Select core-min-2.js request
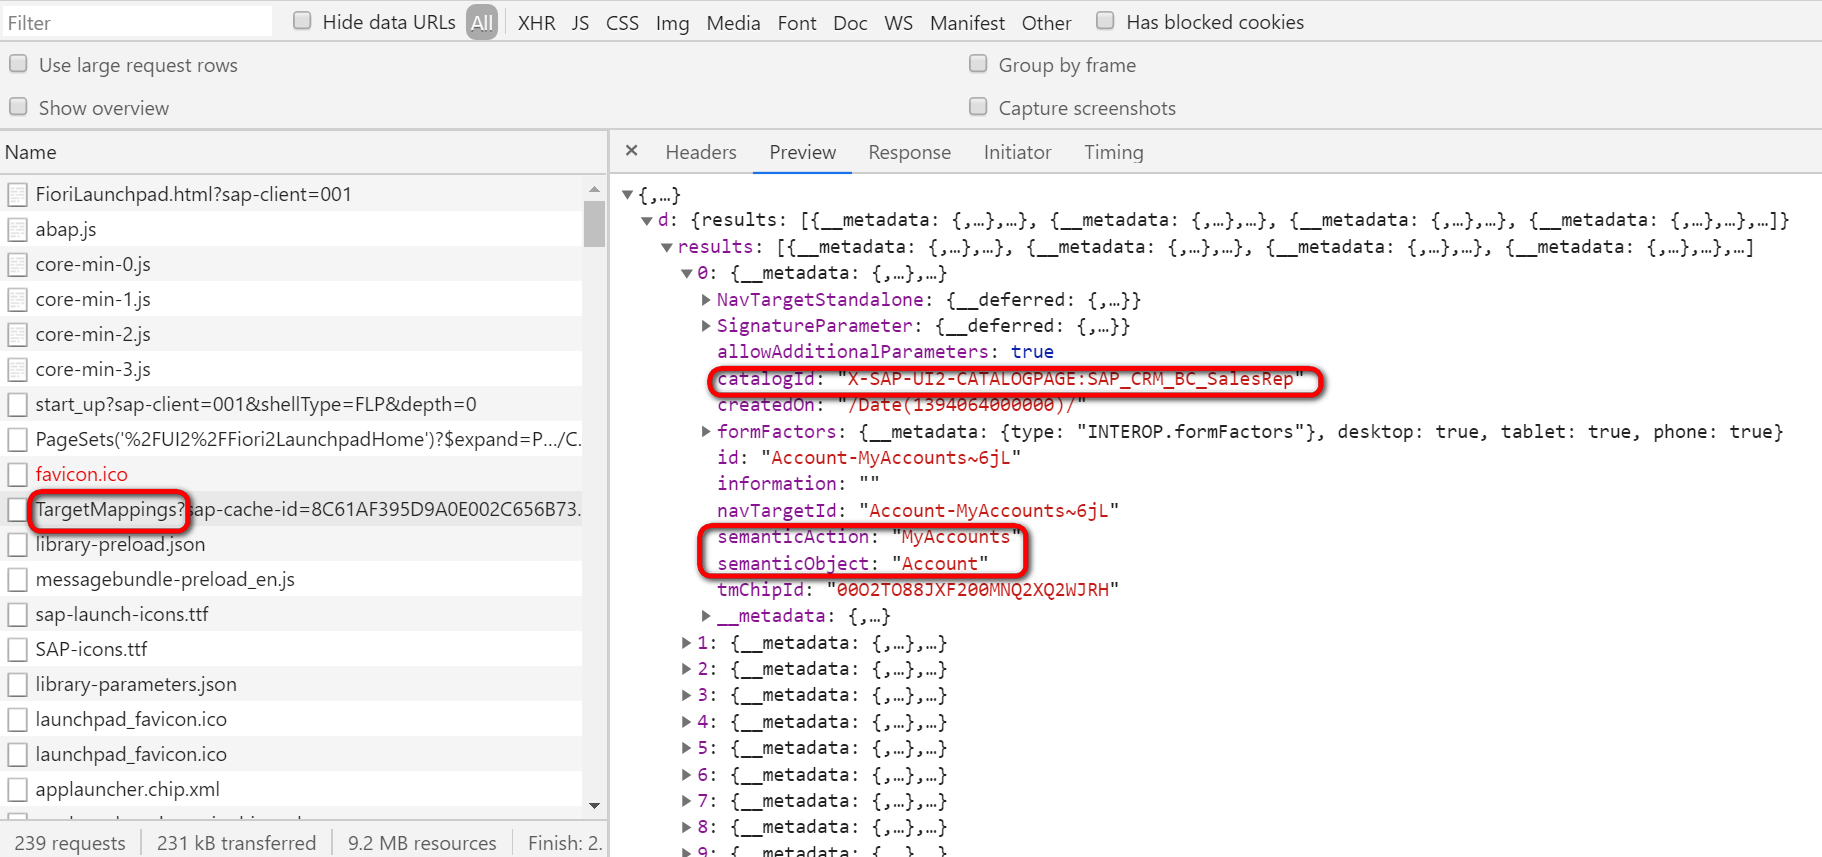This screenshot has width=1822, height=857. [x=291, y=334]
